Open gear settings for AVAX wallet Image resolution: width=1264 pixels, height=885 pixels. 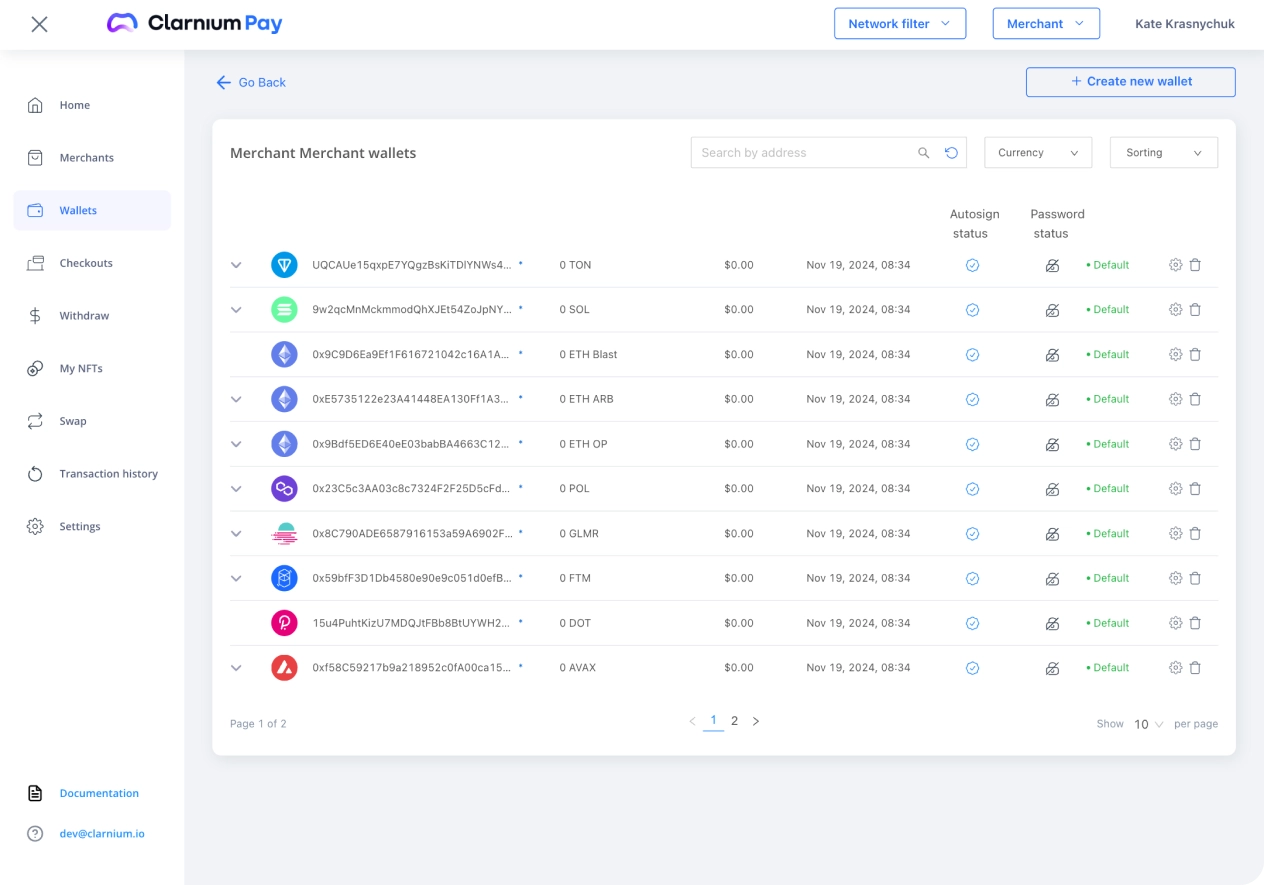point(1175,668)
